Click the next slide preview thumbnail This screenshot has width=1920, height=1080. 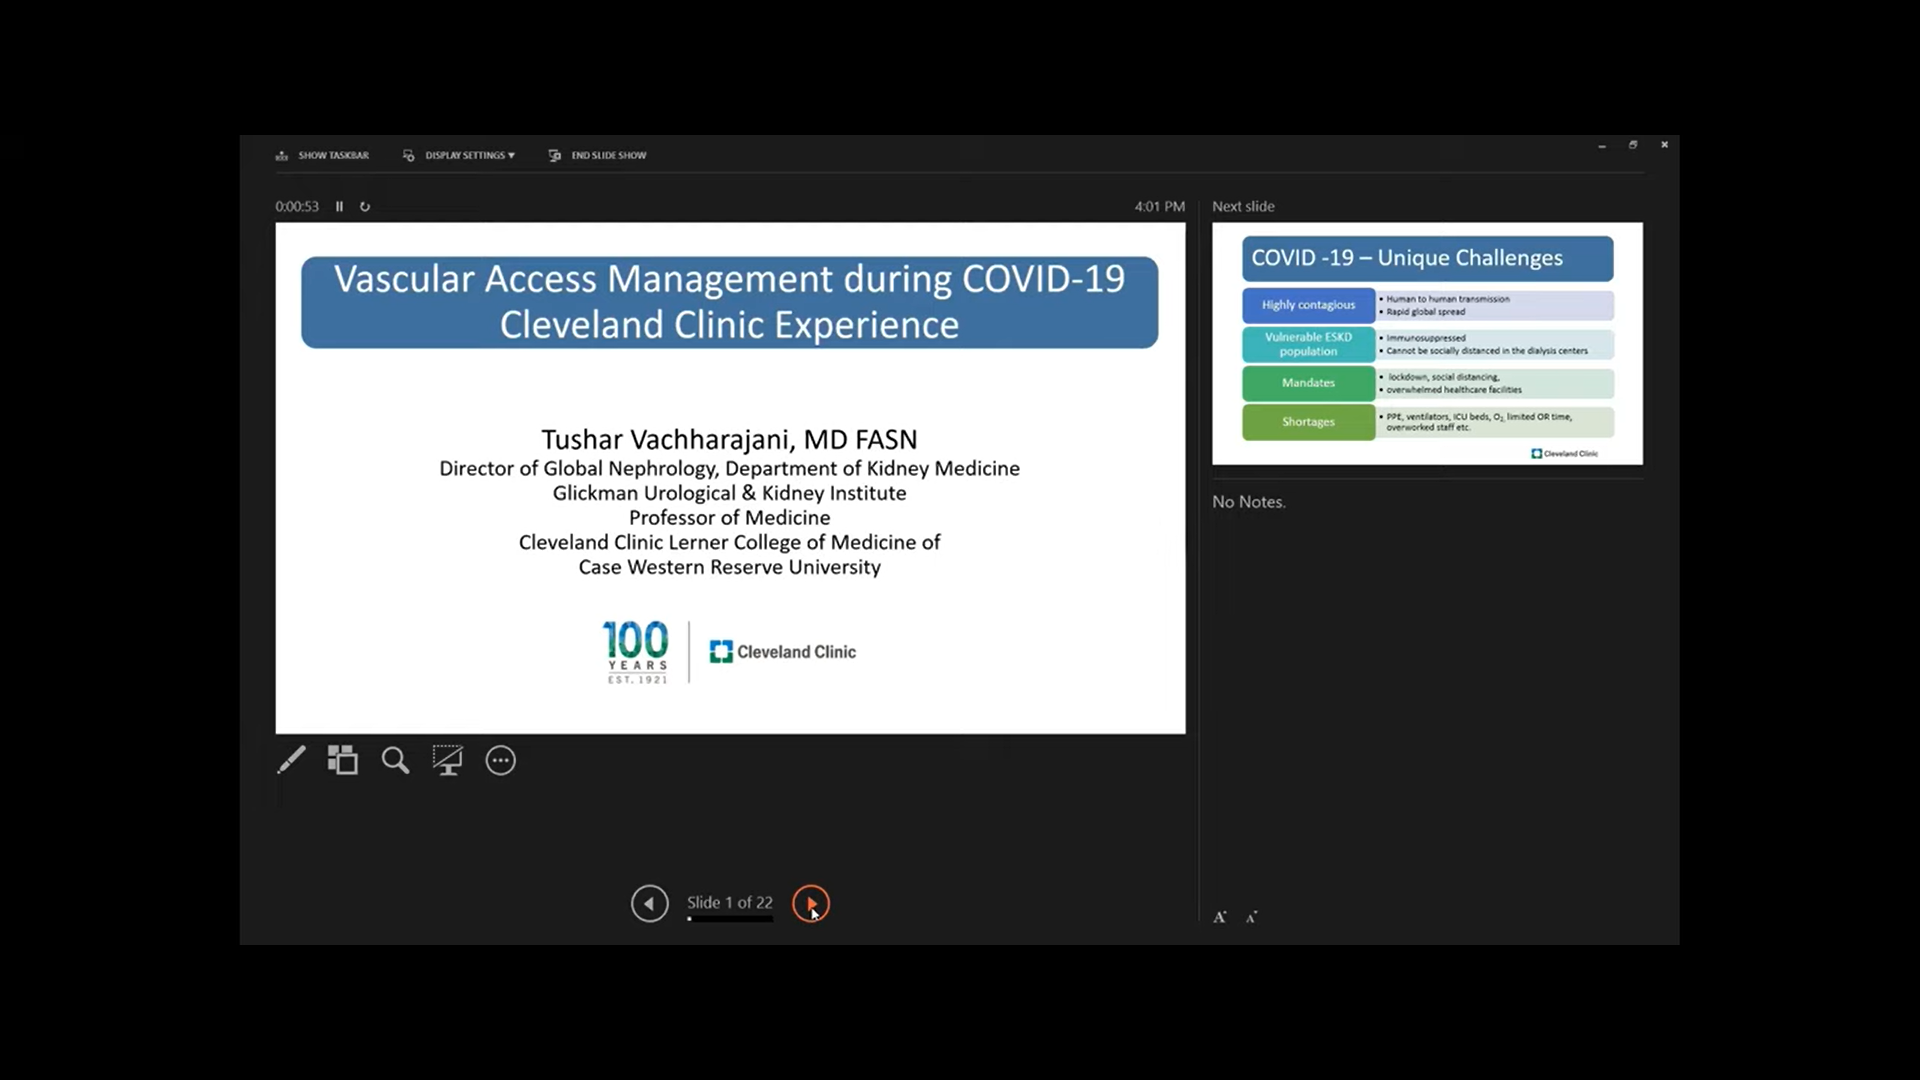(x=1427, y=343)
